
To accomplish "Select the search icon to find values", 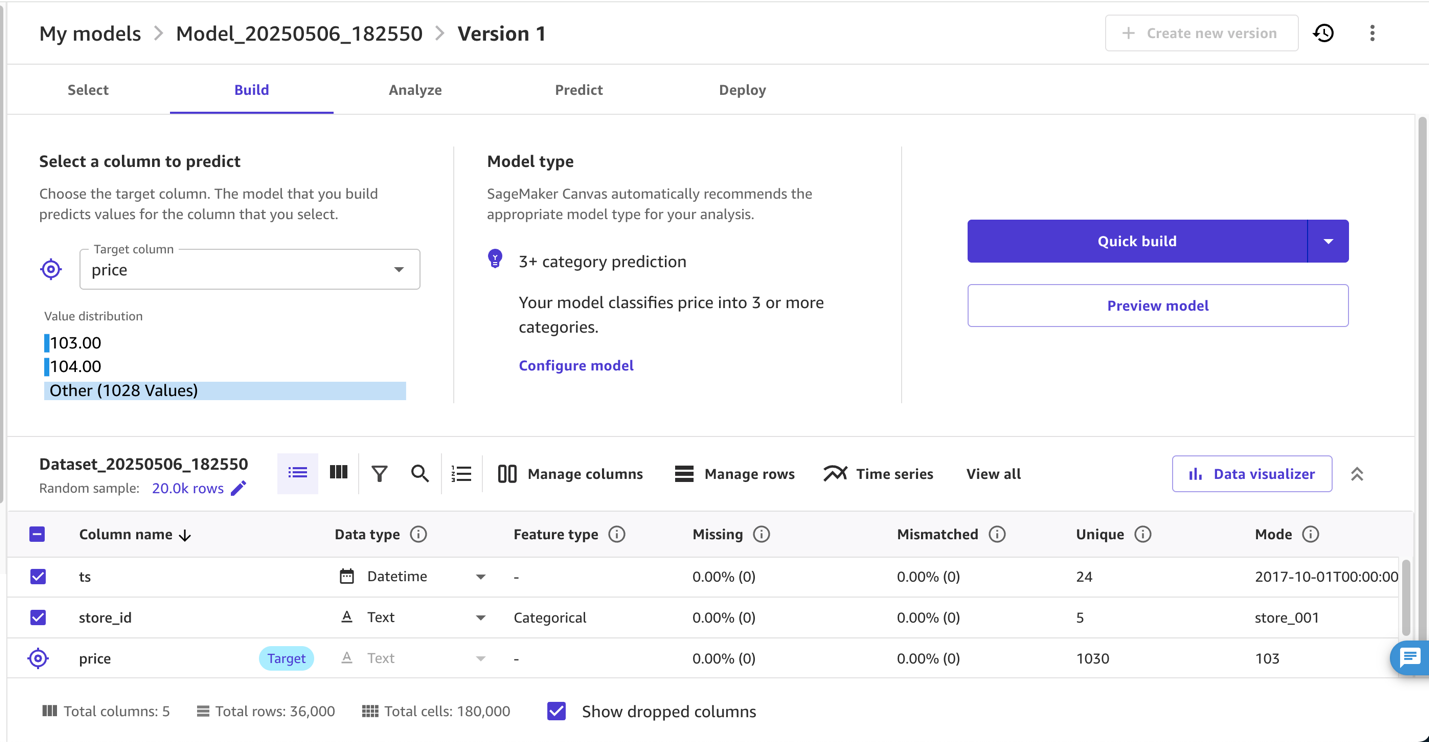I will 420,473.
